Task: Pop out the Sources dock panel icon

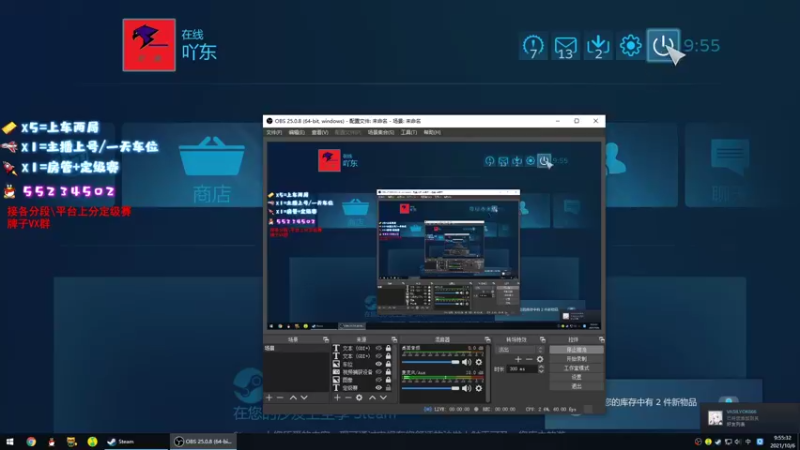Action: (x=394, y=339)
